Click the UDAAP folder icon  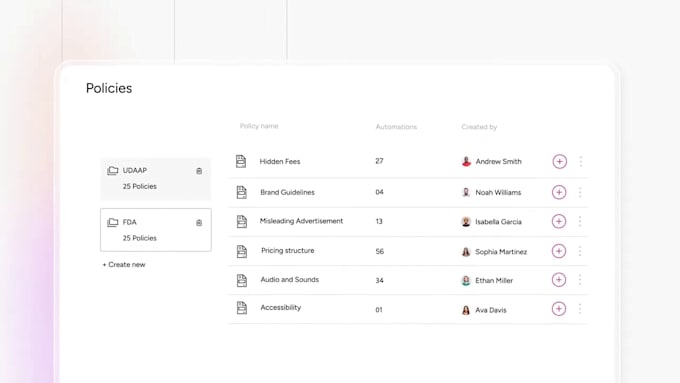(113, 170)
